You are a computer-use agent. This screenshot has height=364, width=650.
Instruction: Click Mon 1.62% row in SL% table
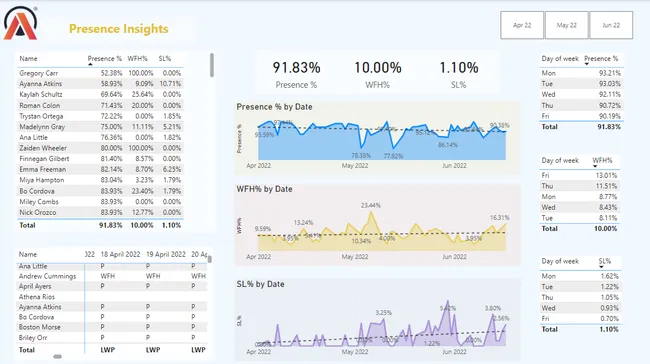tap(580, 276)
